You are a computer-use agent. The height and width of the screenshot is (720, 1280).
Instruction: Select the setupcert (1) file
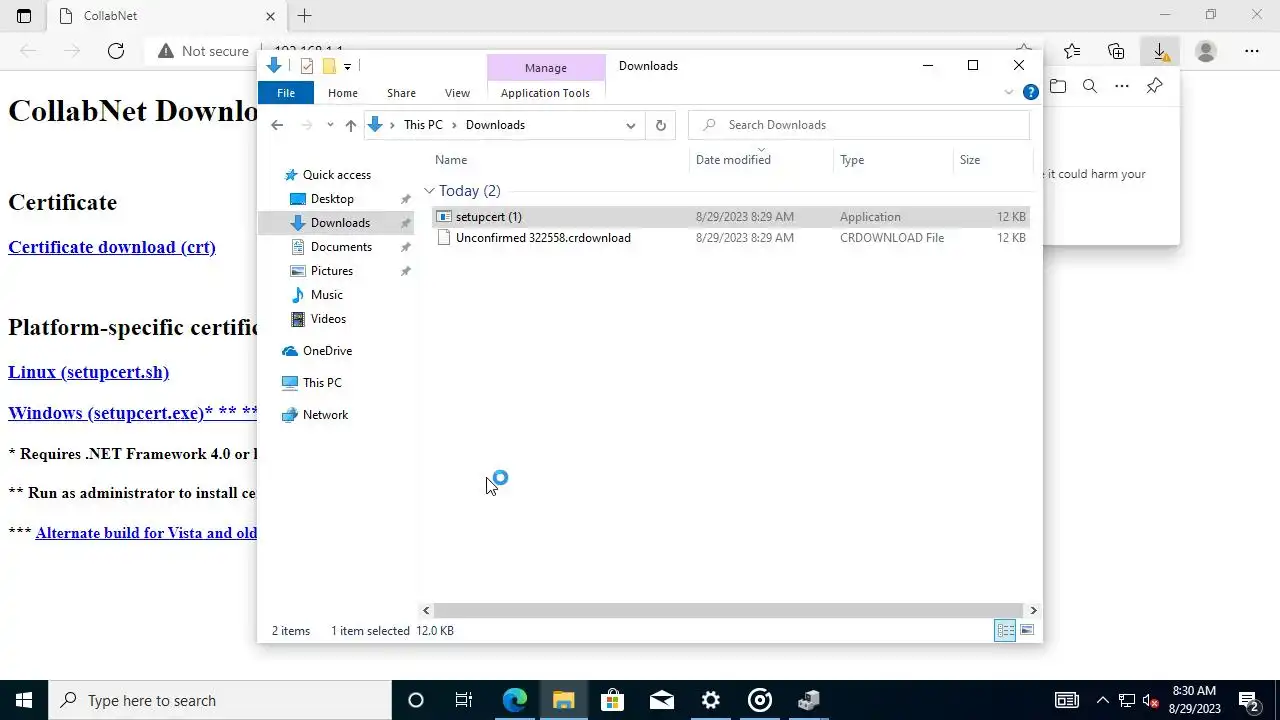(x=731, y=217)
